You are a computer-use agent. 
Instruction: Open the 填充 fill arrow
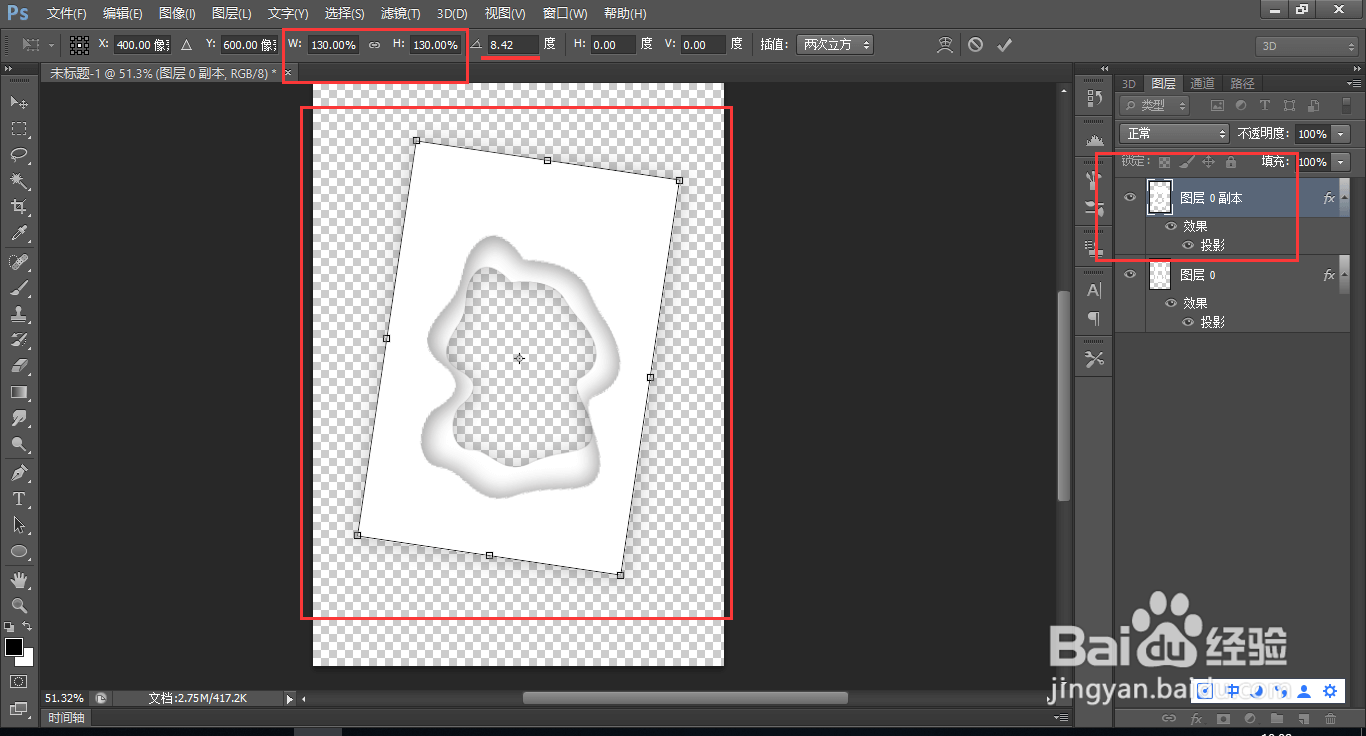tap(1341, 162)
